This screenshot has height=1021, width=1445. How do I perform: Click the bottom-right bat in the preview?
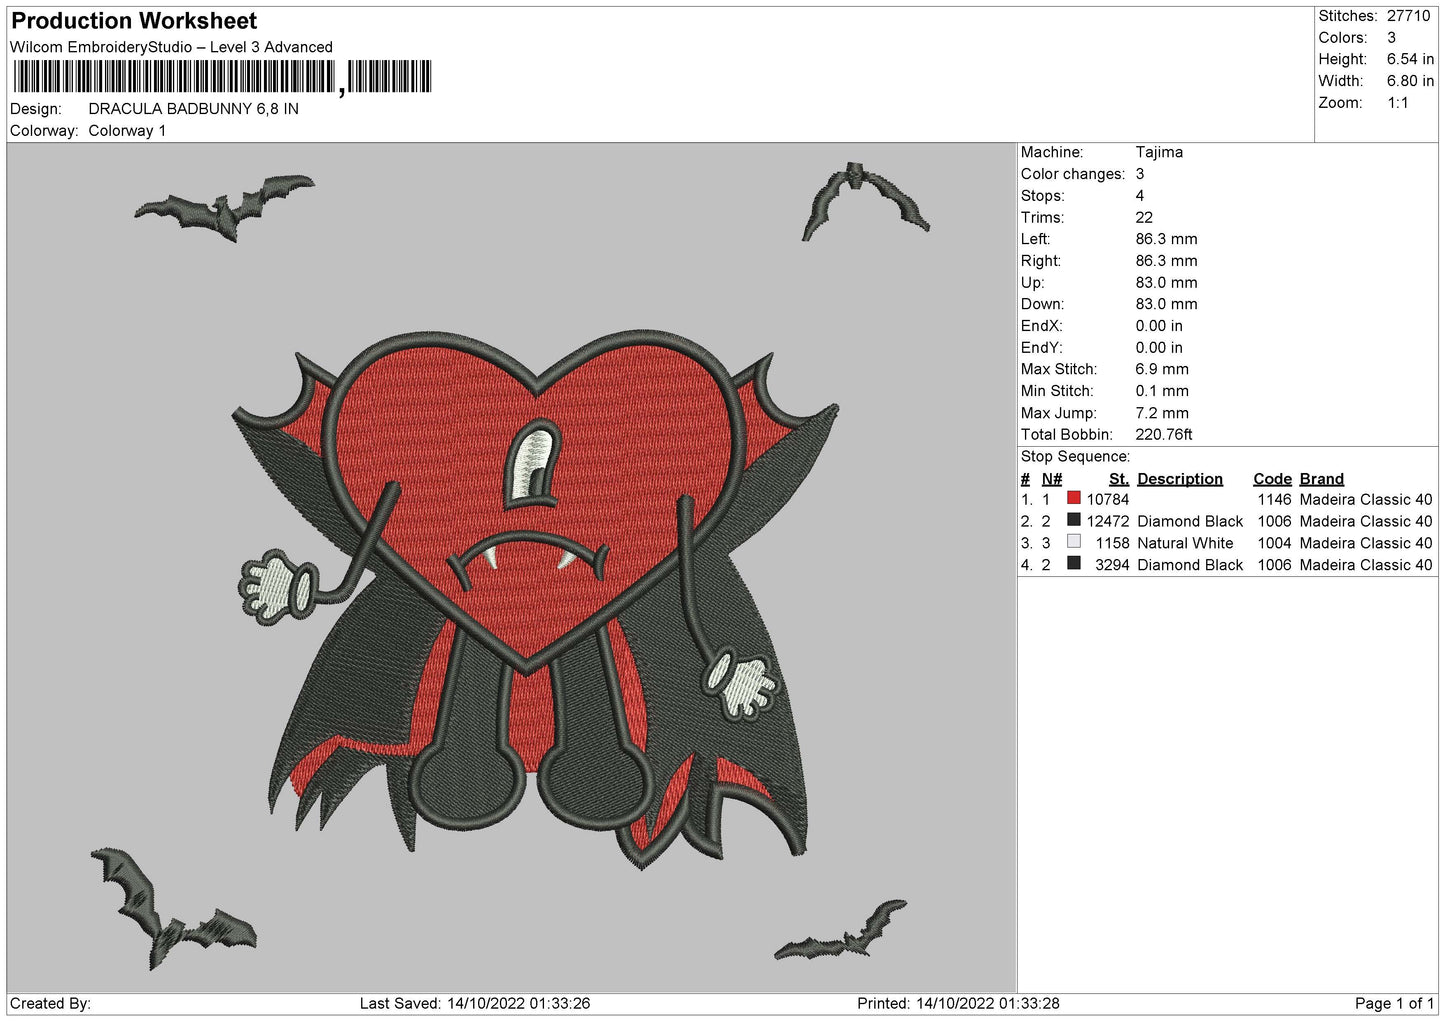[840, 932]
